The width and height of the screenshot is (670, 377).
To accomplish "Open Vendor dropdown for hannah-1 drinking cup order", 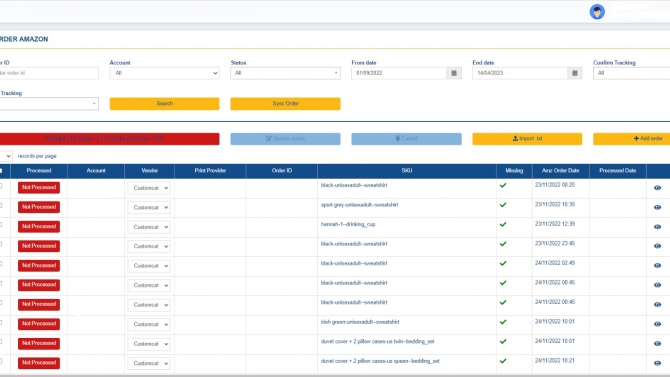I will coord(149,227).
